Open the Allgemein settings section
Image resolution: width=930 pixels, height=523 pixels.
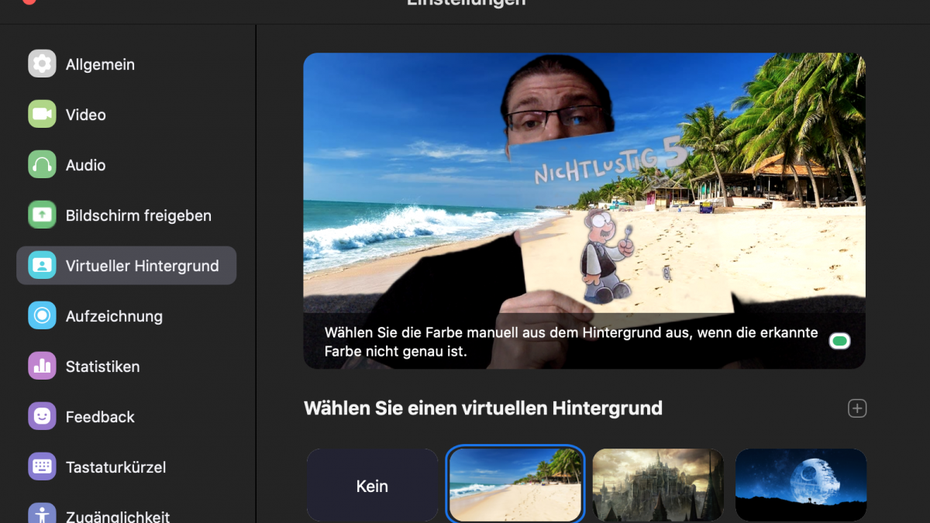point(126,64)
